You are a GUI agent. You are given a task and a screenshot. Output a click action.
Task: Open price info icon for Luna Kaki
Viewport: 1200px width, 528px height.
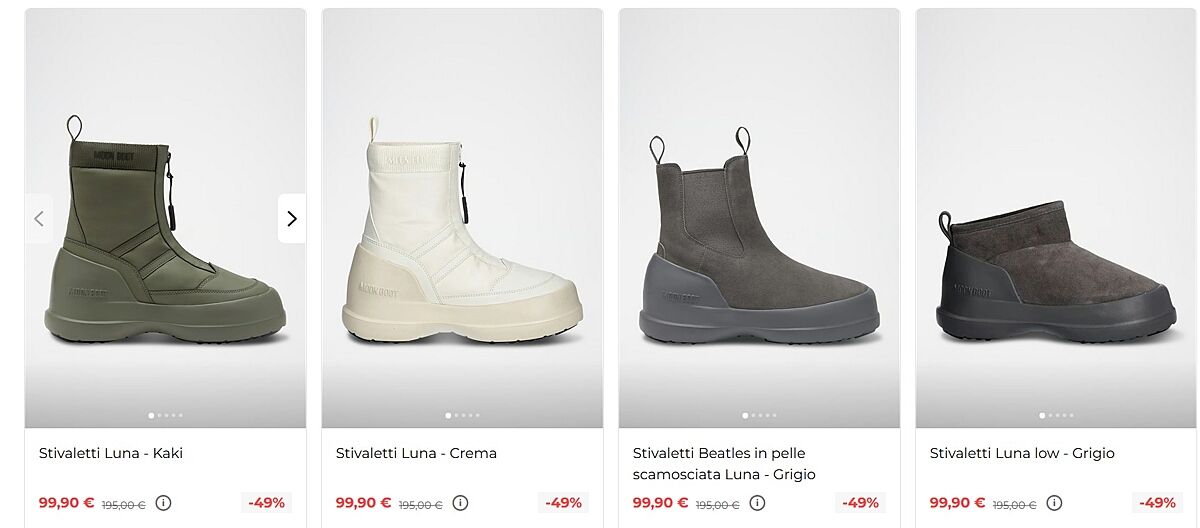(x=163, y=503)
